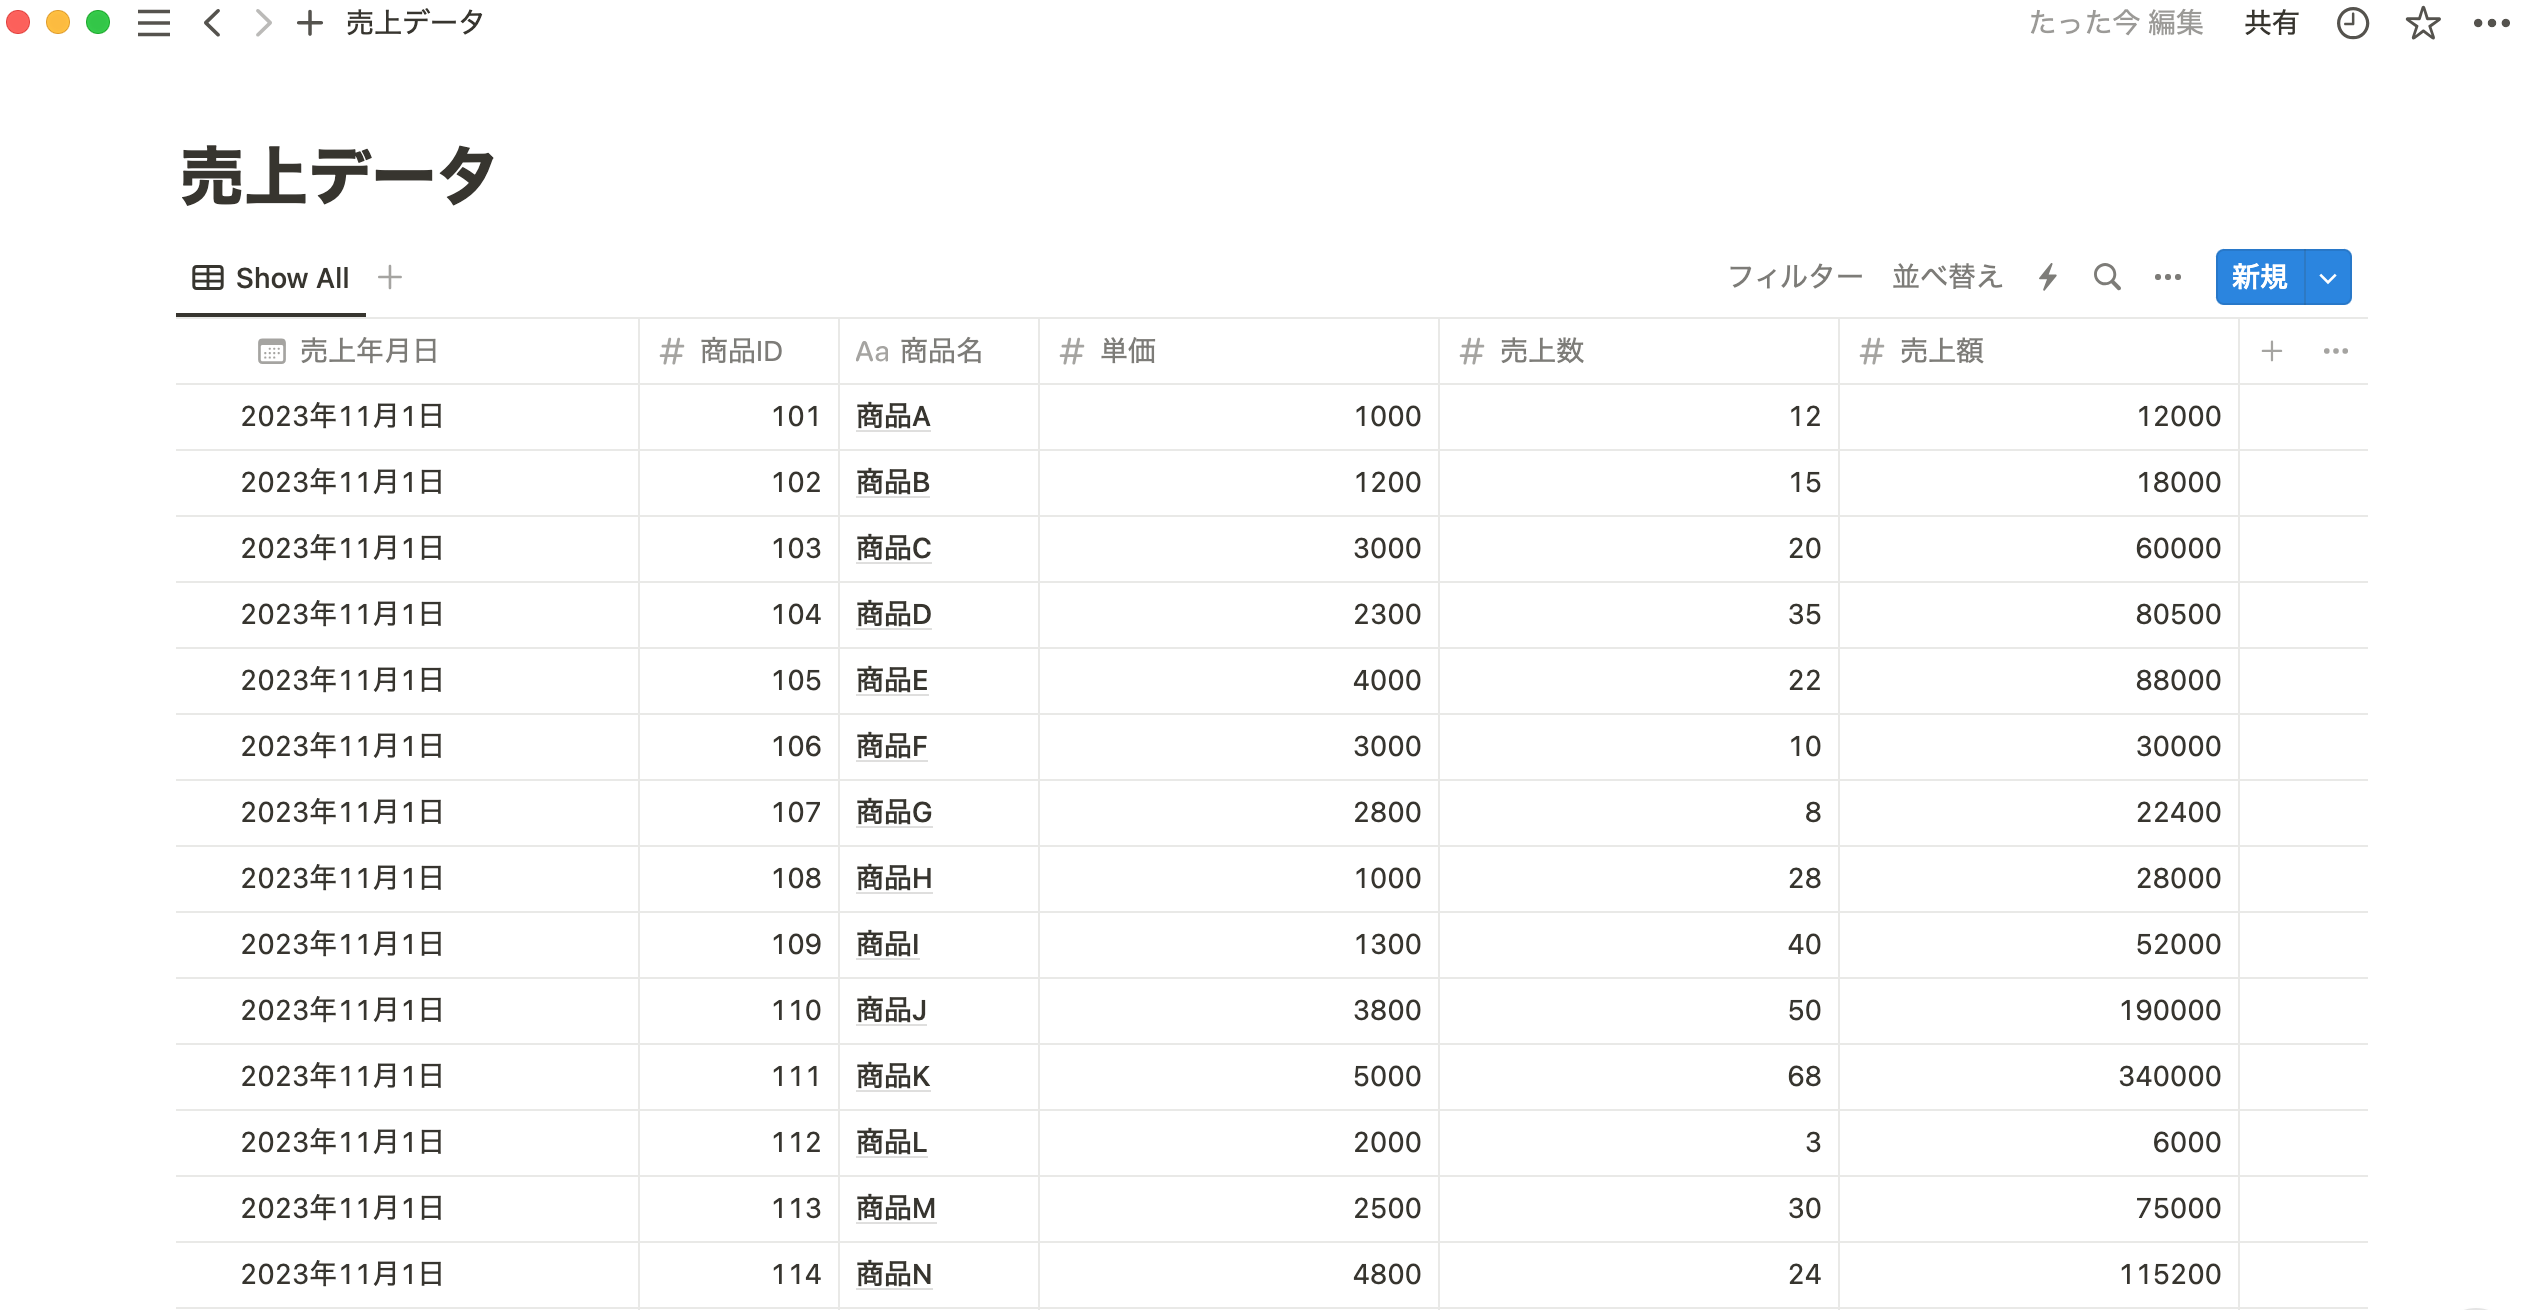The width and height of the screenshot is (2536, 1310).
Task: Open automations lightning icon
Action: pyautogui.click(x=2048, y=277)
